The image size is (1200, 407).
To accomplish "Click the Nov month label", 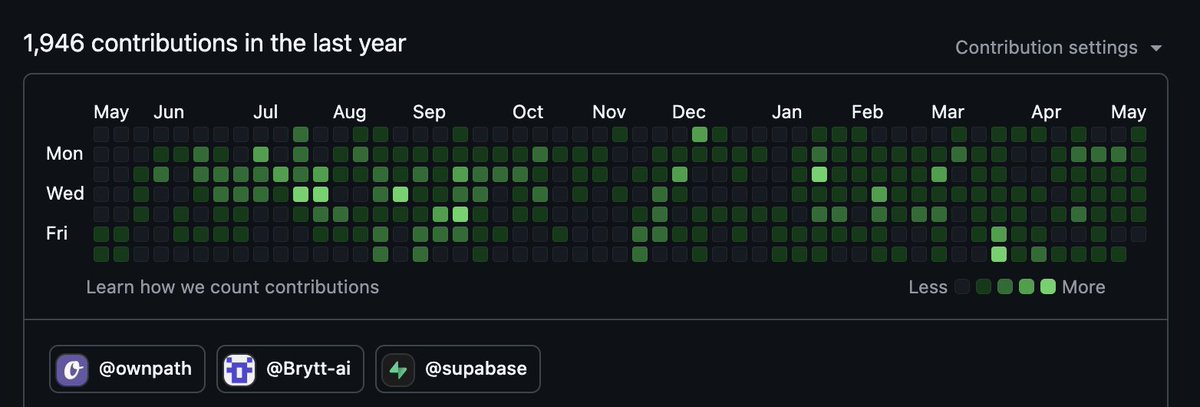I will (609, 111).
